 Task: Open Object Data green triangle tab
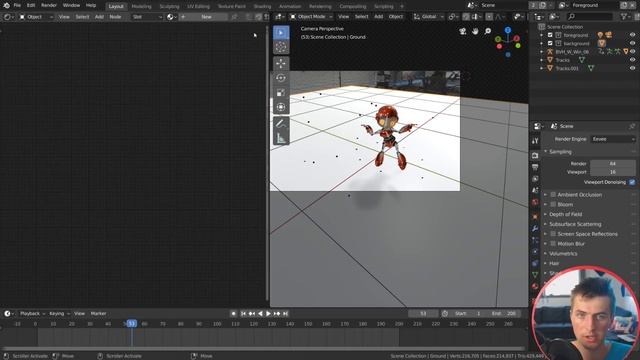click(x=535, y=275)
